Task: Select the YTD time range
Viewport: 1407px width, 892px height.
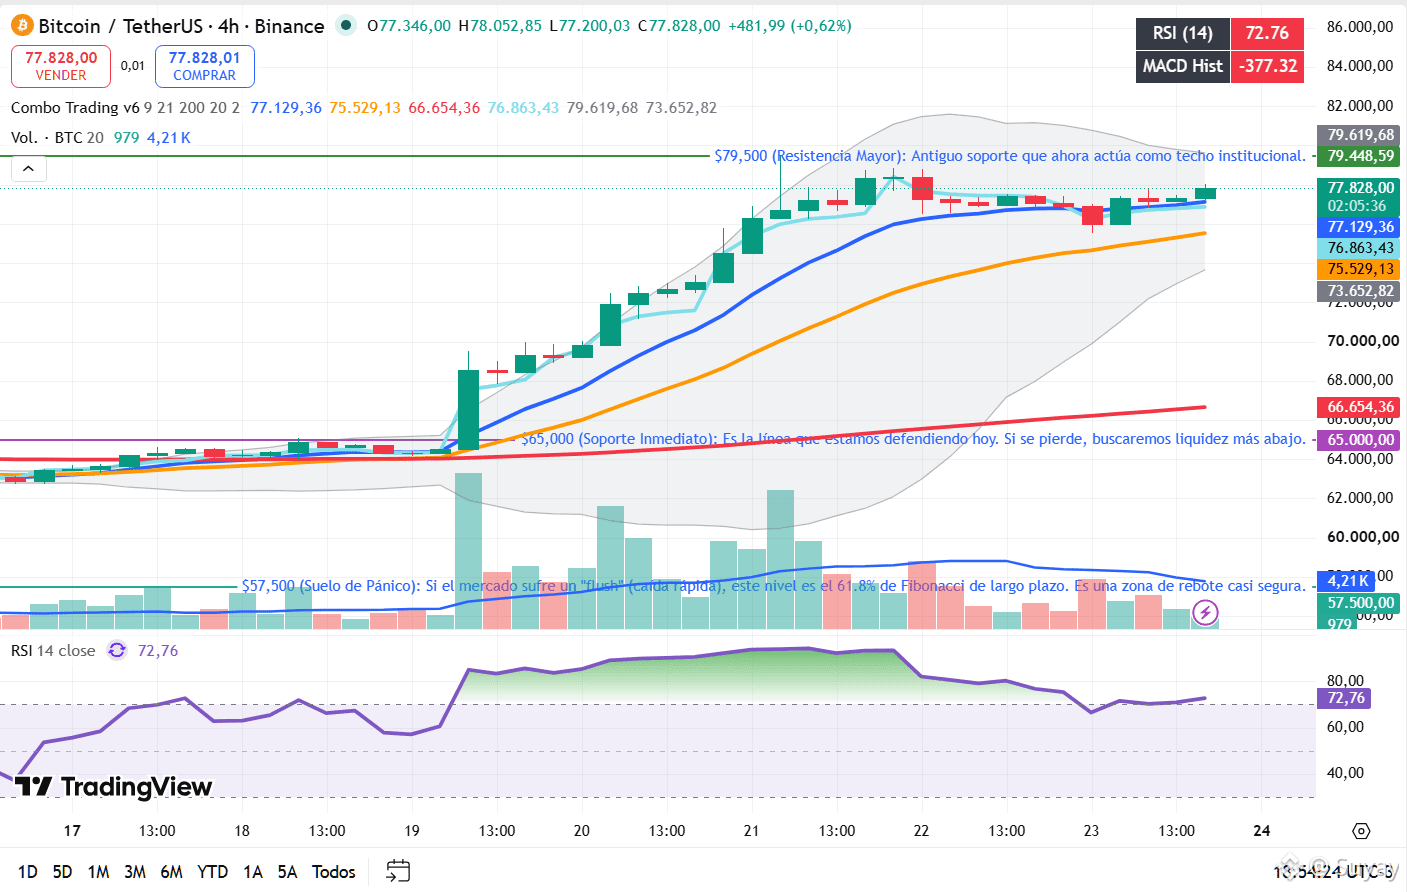Action: (213, 872)
